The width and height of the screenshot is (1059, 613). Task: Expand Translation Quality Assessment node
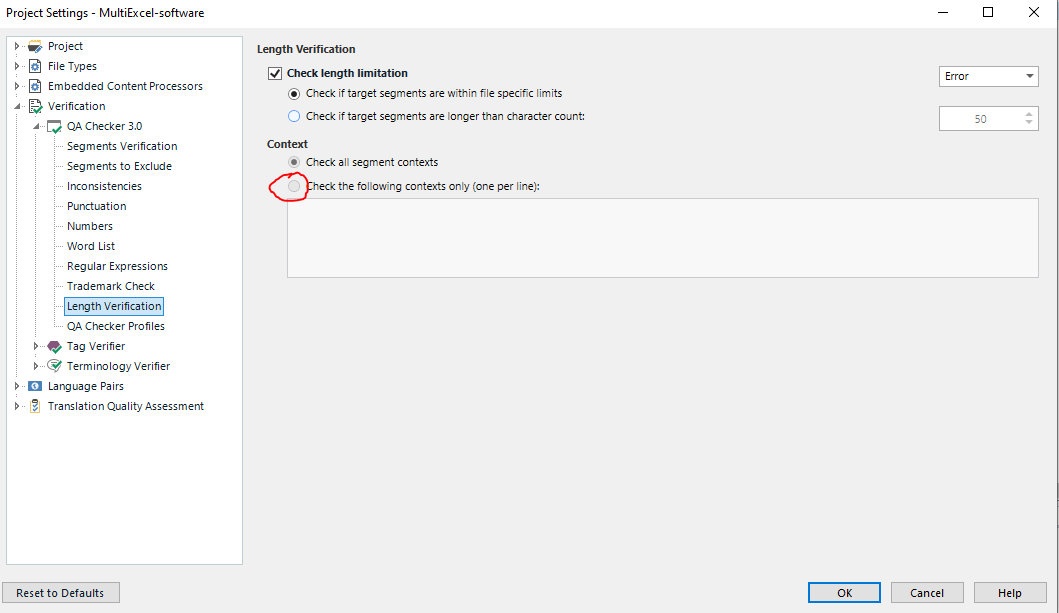coord(17,406)
